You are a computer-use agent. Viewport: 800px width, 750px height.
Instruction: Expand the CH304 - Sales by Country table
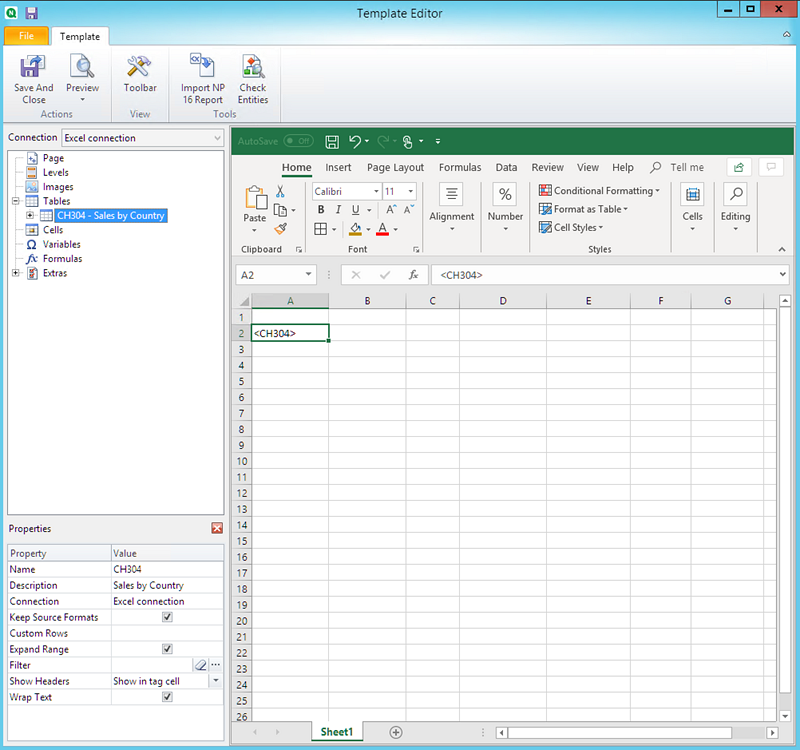click(28, 215)
